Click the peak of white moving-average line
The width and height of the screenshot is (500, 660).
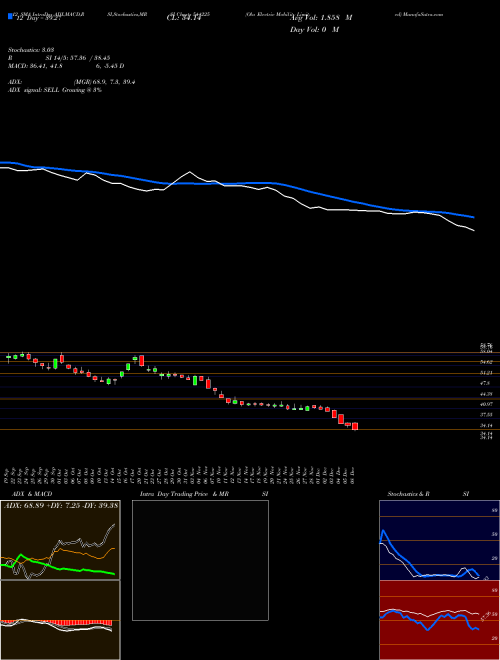click(x=190, y=172)
